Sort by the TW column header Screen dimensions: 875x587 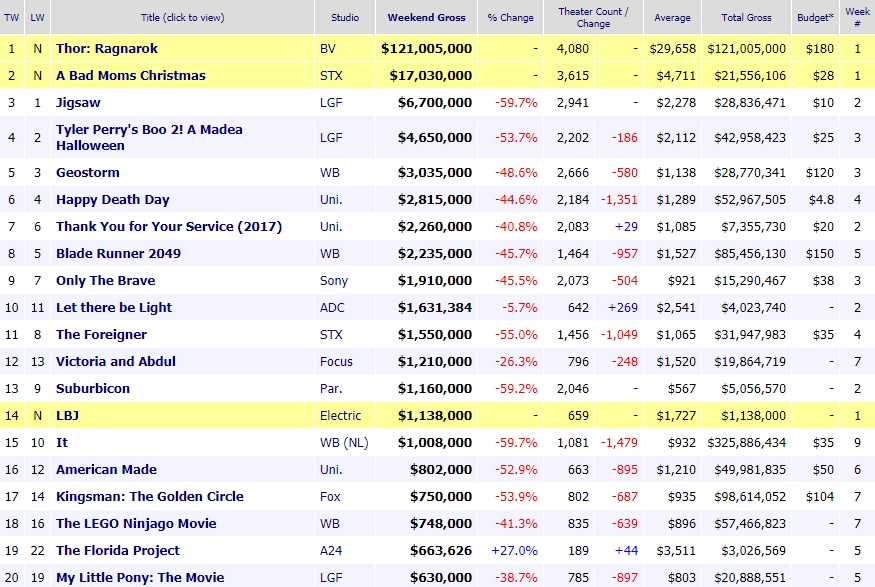[11, 17]
